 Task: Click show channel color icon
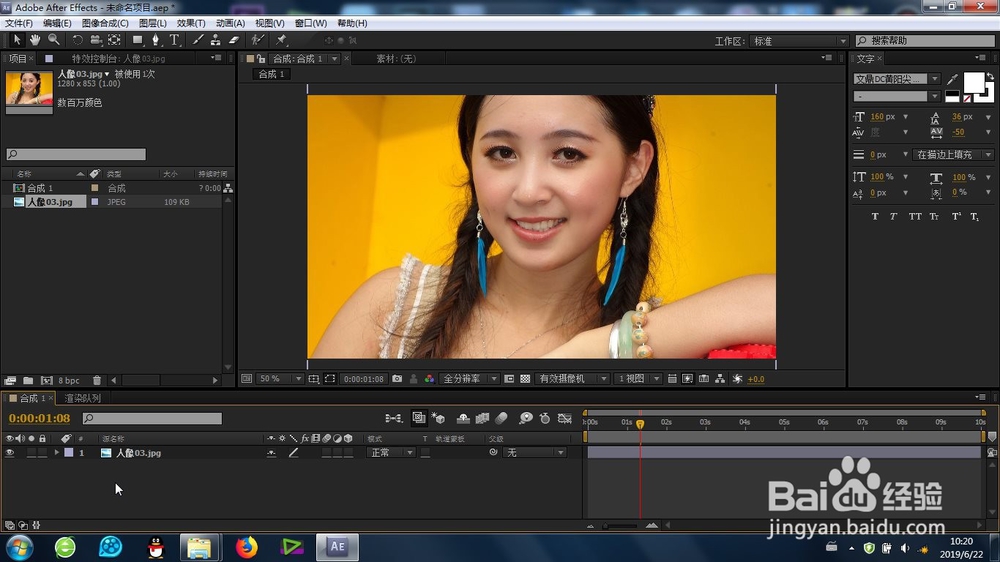coord(429,379)
